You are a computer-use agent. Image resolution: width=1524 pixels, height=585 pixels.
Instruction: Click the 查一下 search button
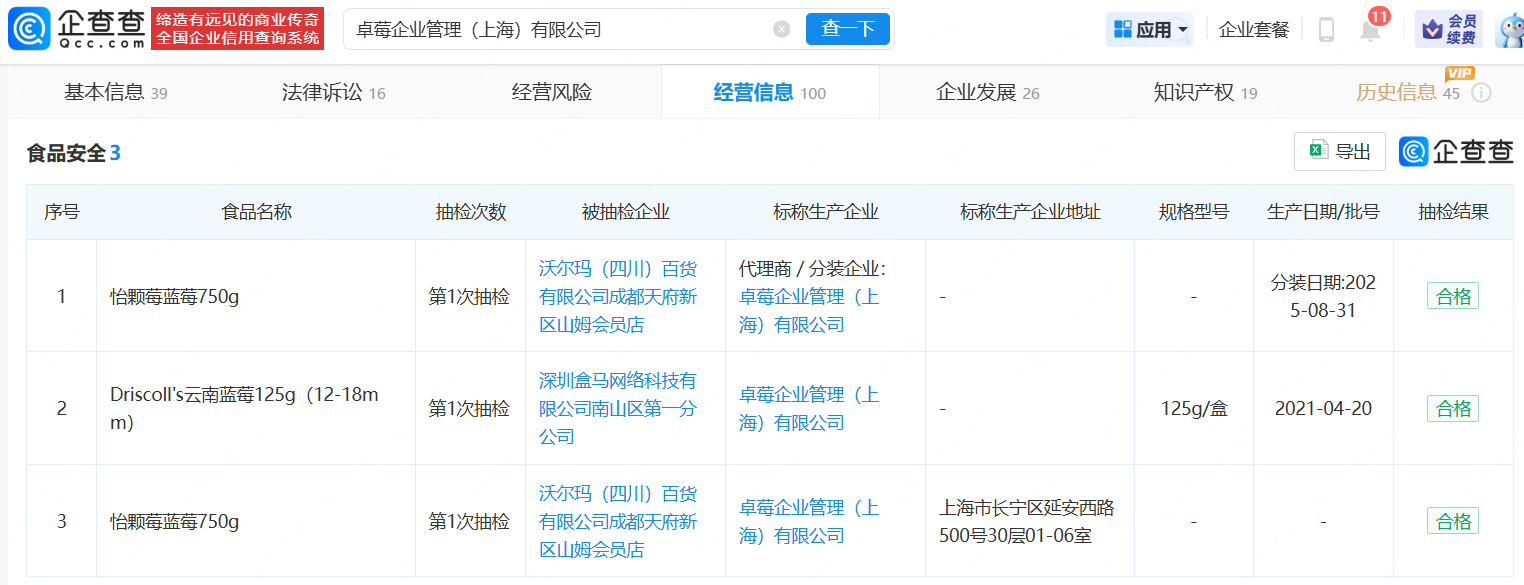(x=848, y=29)
